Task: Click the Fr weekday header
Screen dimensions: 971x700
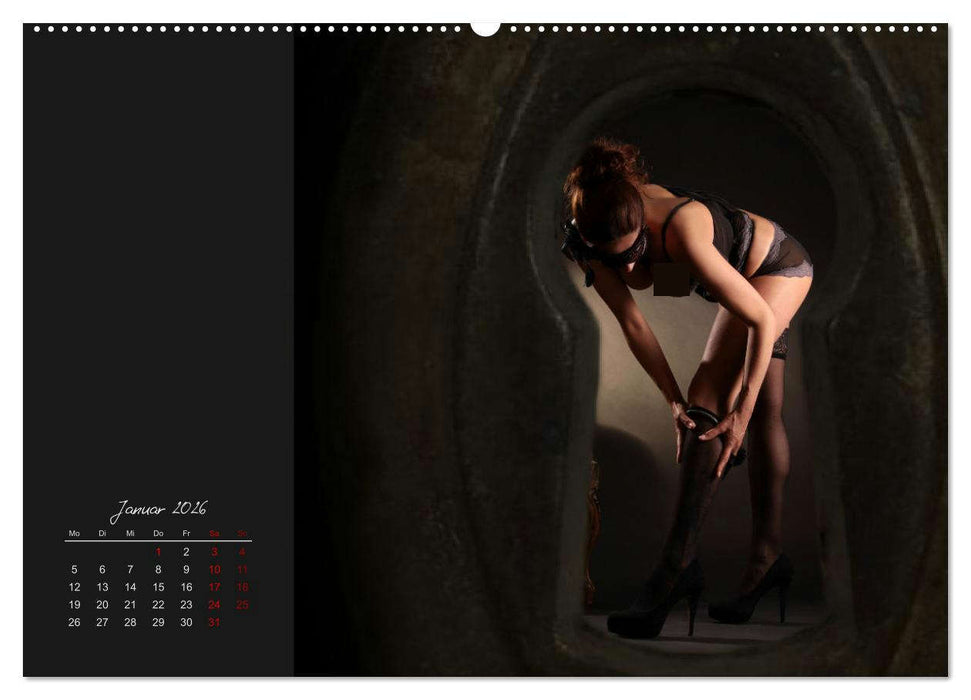Action: 186,533
